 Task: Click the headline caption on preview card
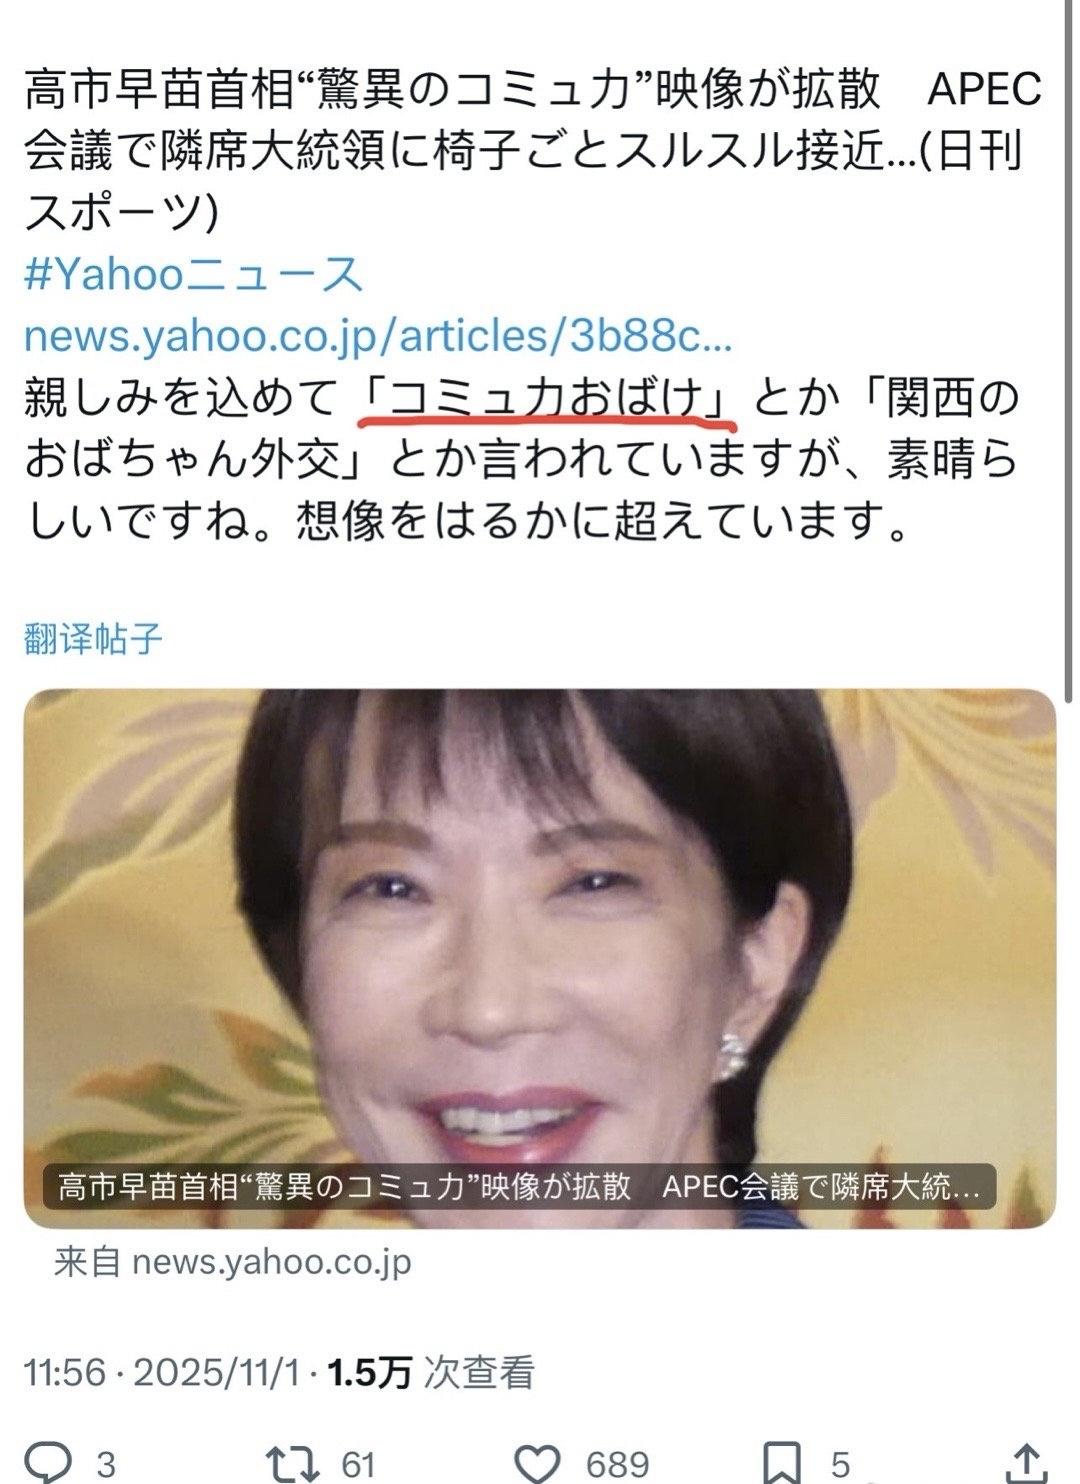pos(520,1186)
